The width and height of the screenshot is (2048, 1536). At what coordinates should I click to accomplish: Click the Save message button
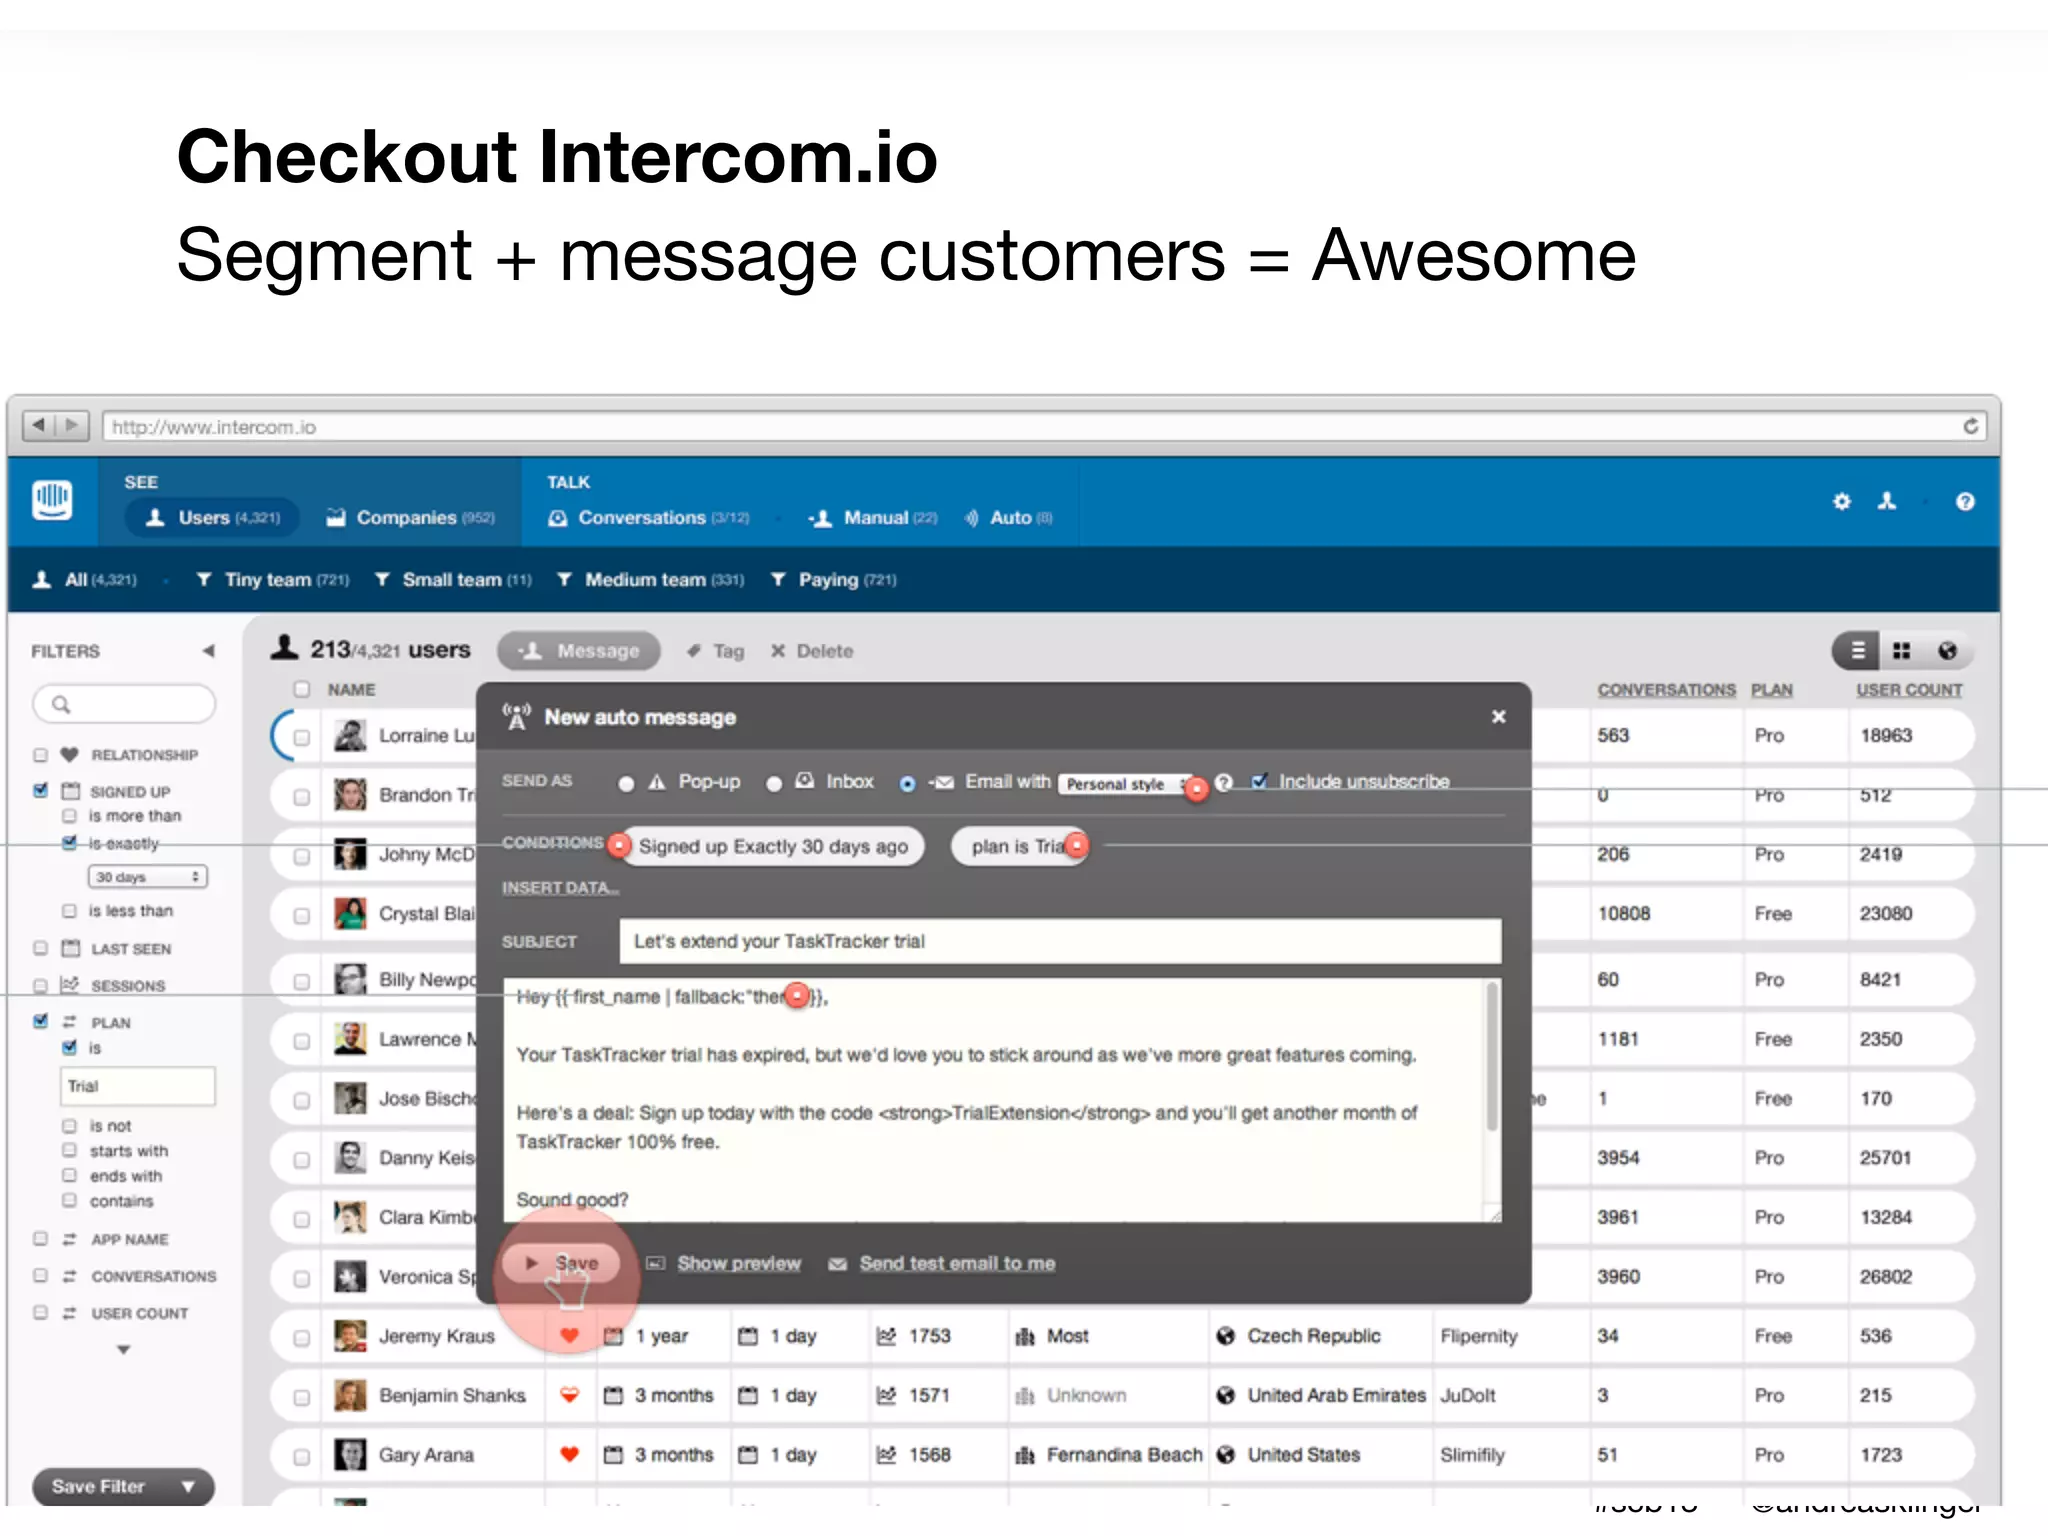tap(561, 1264)
